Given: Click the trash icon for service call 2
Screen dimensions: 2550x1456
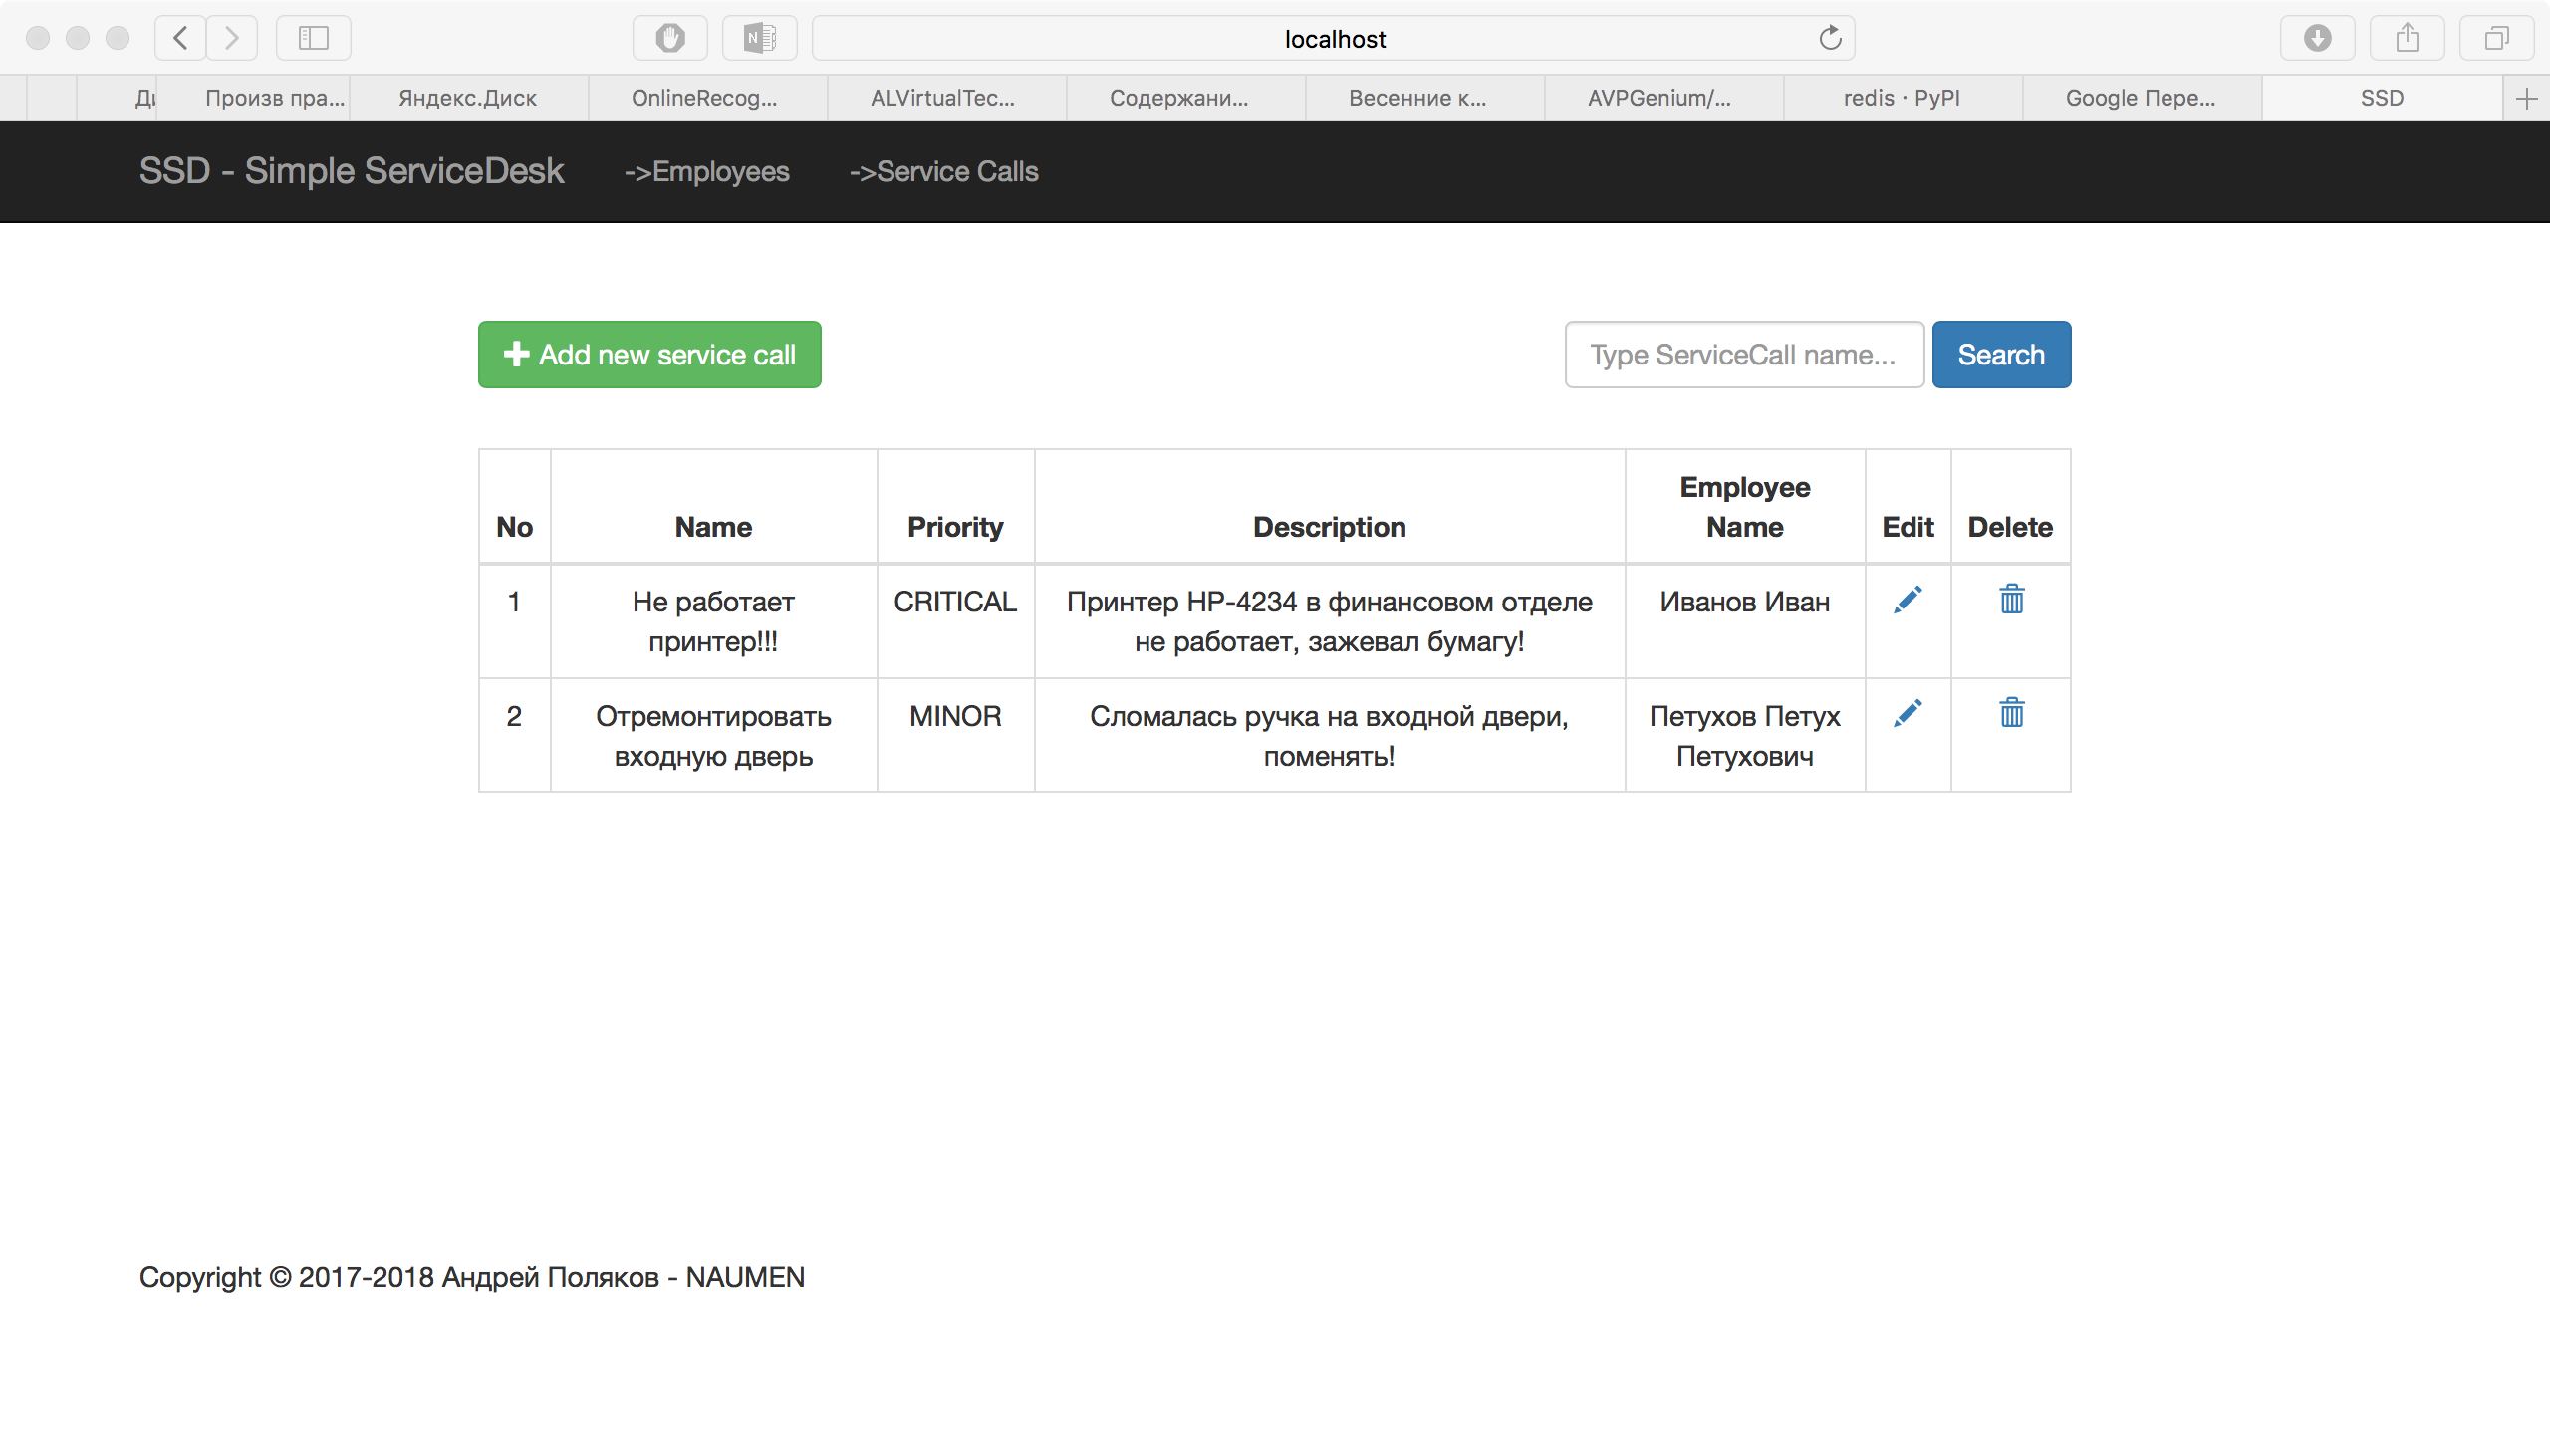Looking at the screenshot, I should (2011, 714).
